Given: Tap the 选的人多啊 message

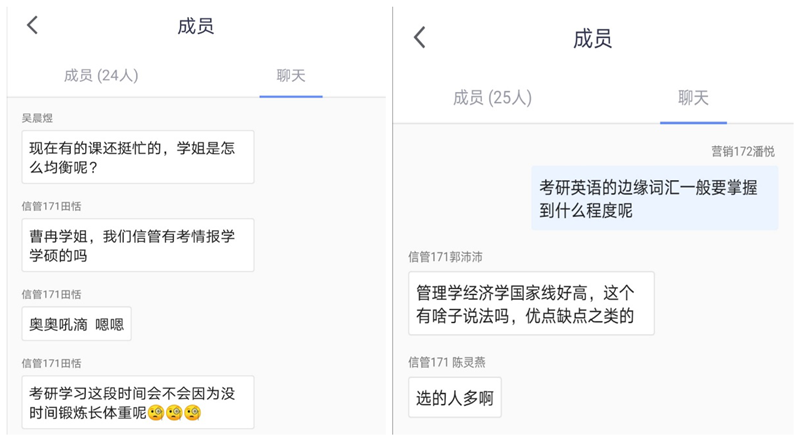Looking at the screenshot, I should [x=455, y=398].
